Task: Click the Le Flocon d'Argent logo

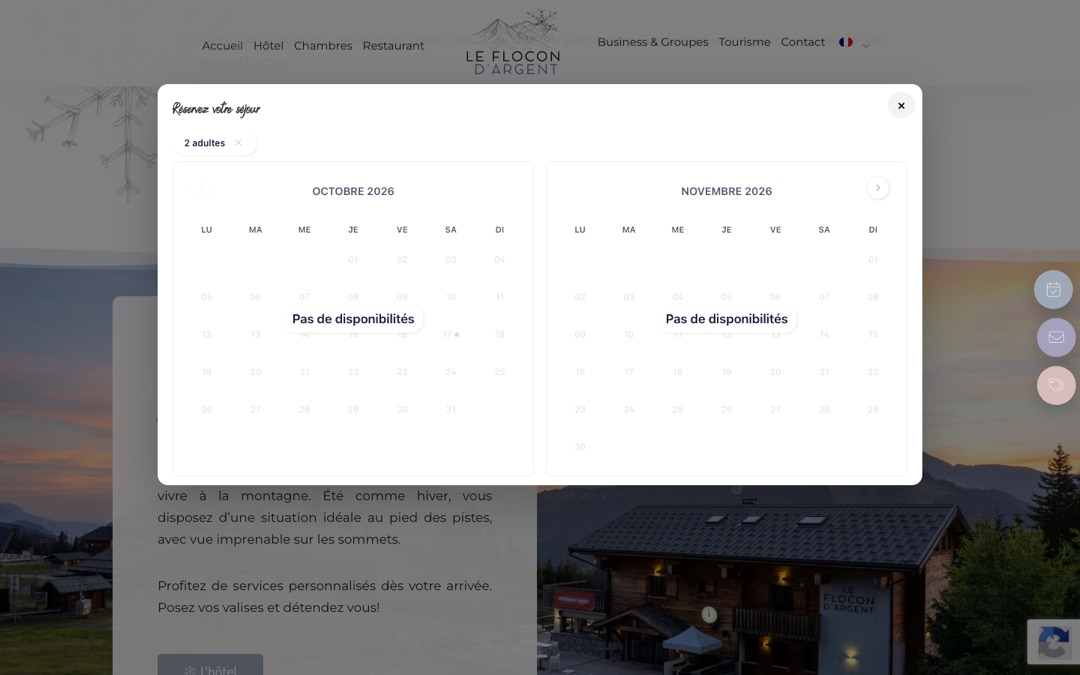Action: (x=512, y=42)
